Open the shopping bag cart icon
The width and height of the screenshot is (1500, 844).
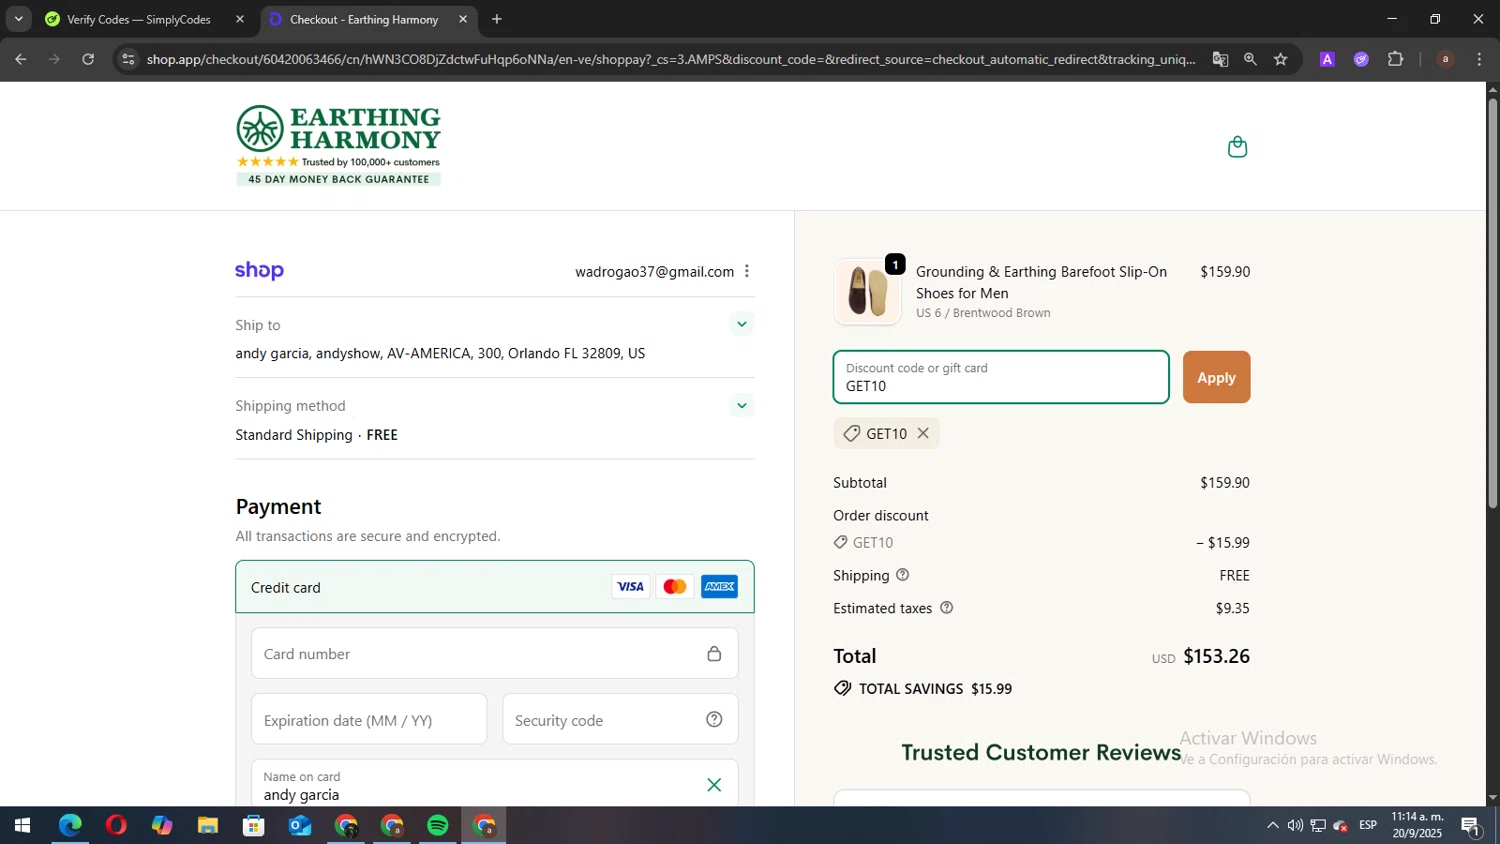point(1237,147)
